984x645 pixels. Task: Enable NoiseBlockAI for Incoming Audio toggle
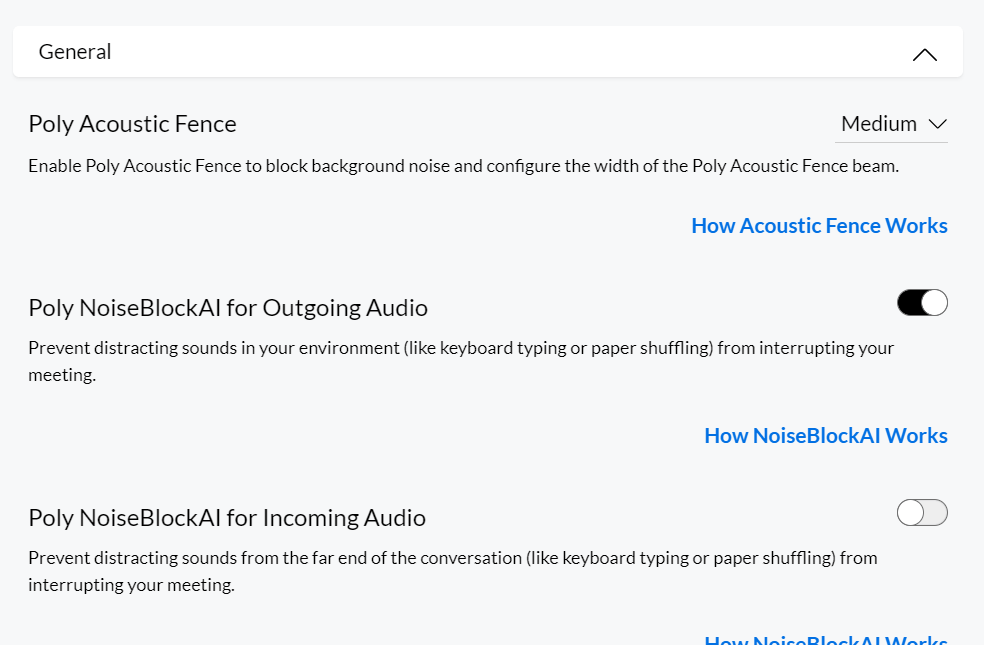click(x=922, y=513)
